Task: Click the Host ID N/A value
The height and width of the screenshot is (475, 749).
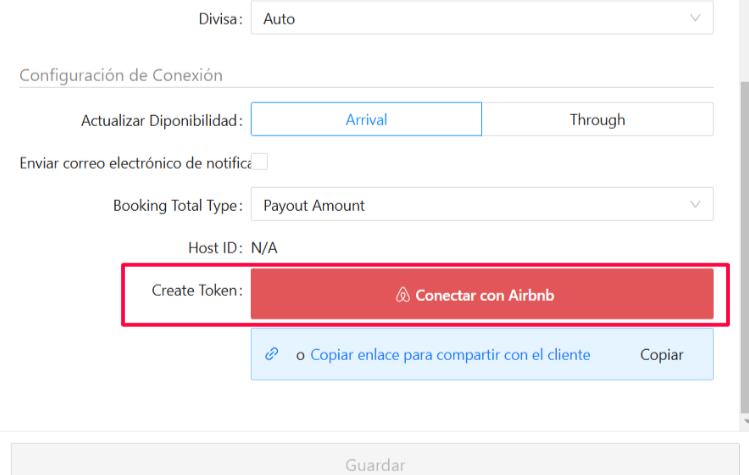Action: [x=264, y=248]
